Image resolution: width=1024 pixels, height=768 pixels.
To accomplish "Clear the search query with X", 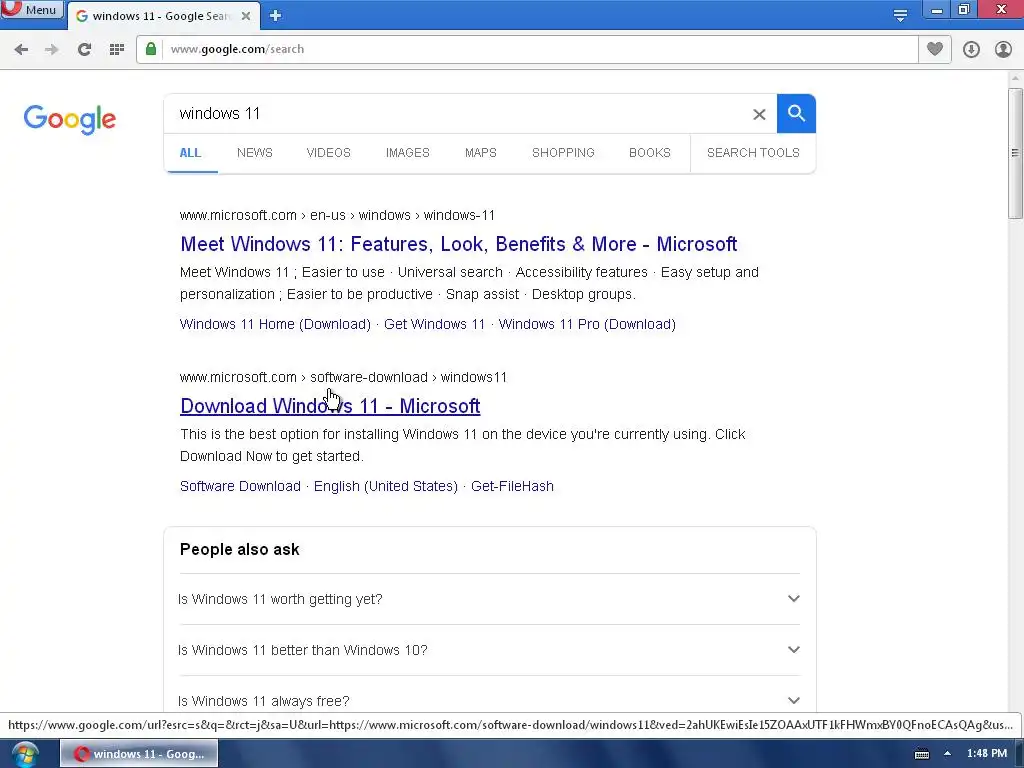I will tap(759, 114).
